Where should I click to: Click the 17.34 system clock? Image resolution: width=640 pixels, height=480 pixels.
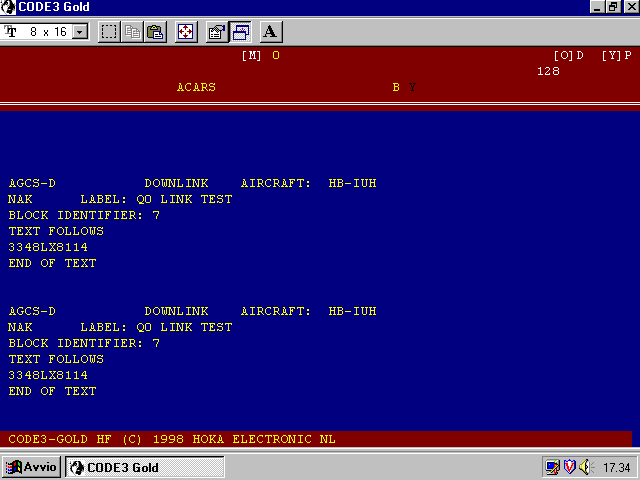[x=616, y=467]
